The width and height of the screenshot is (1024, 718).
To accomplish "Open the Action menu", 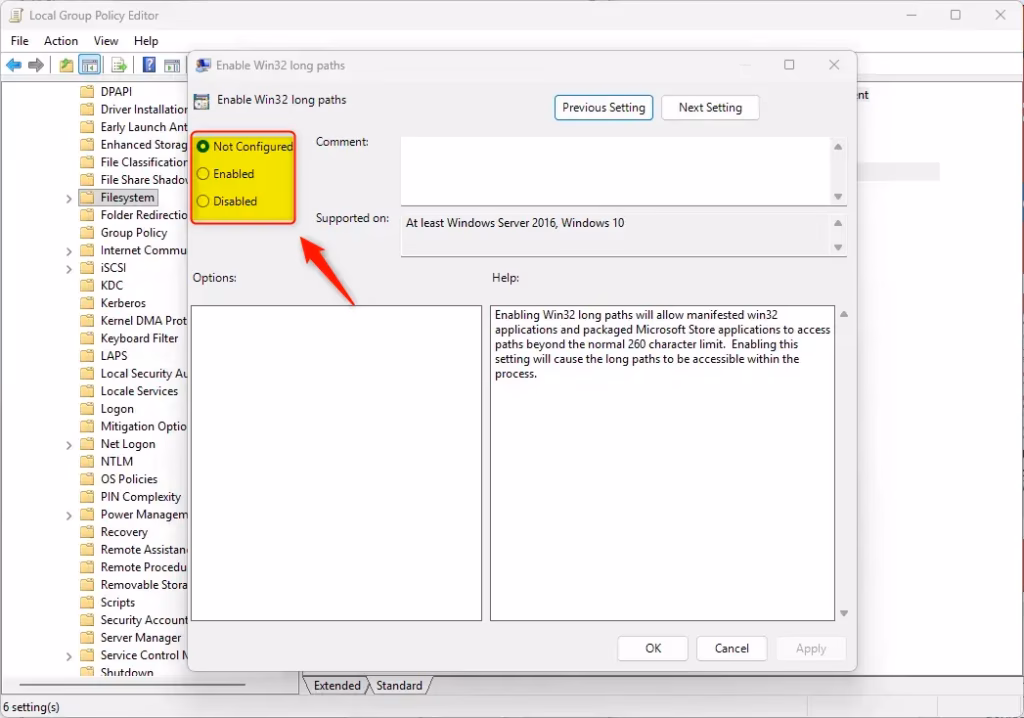I will click(61, 41).
